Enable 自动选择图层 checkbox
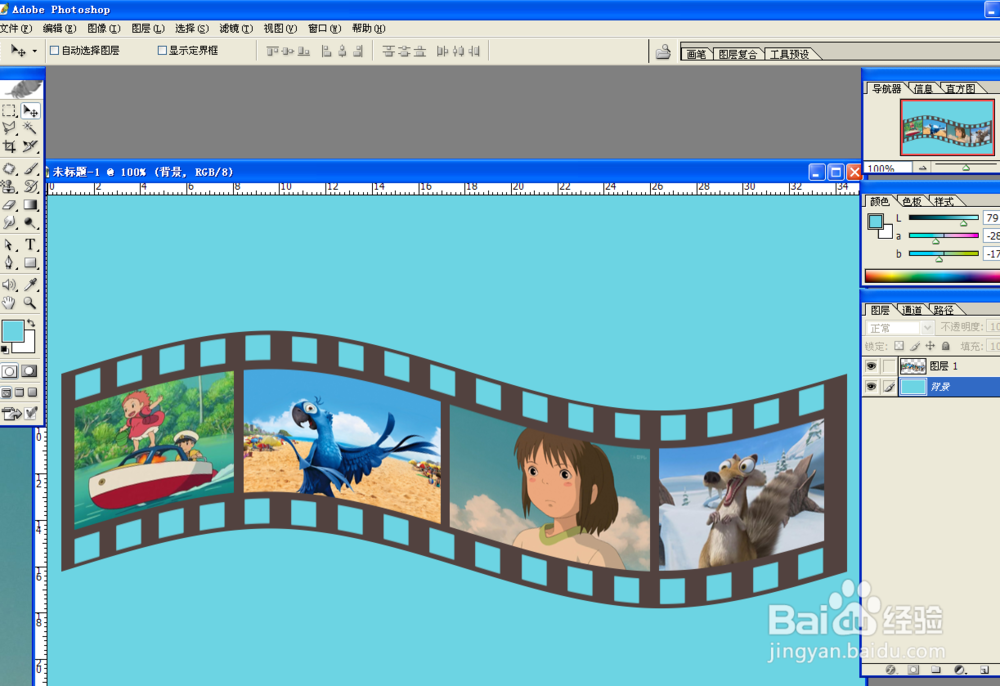 (55, 50)
